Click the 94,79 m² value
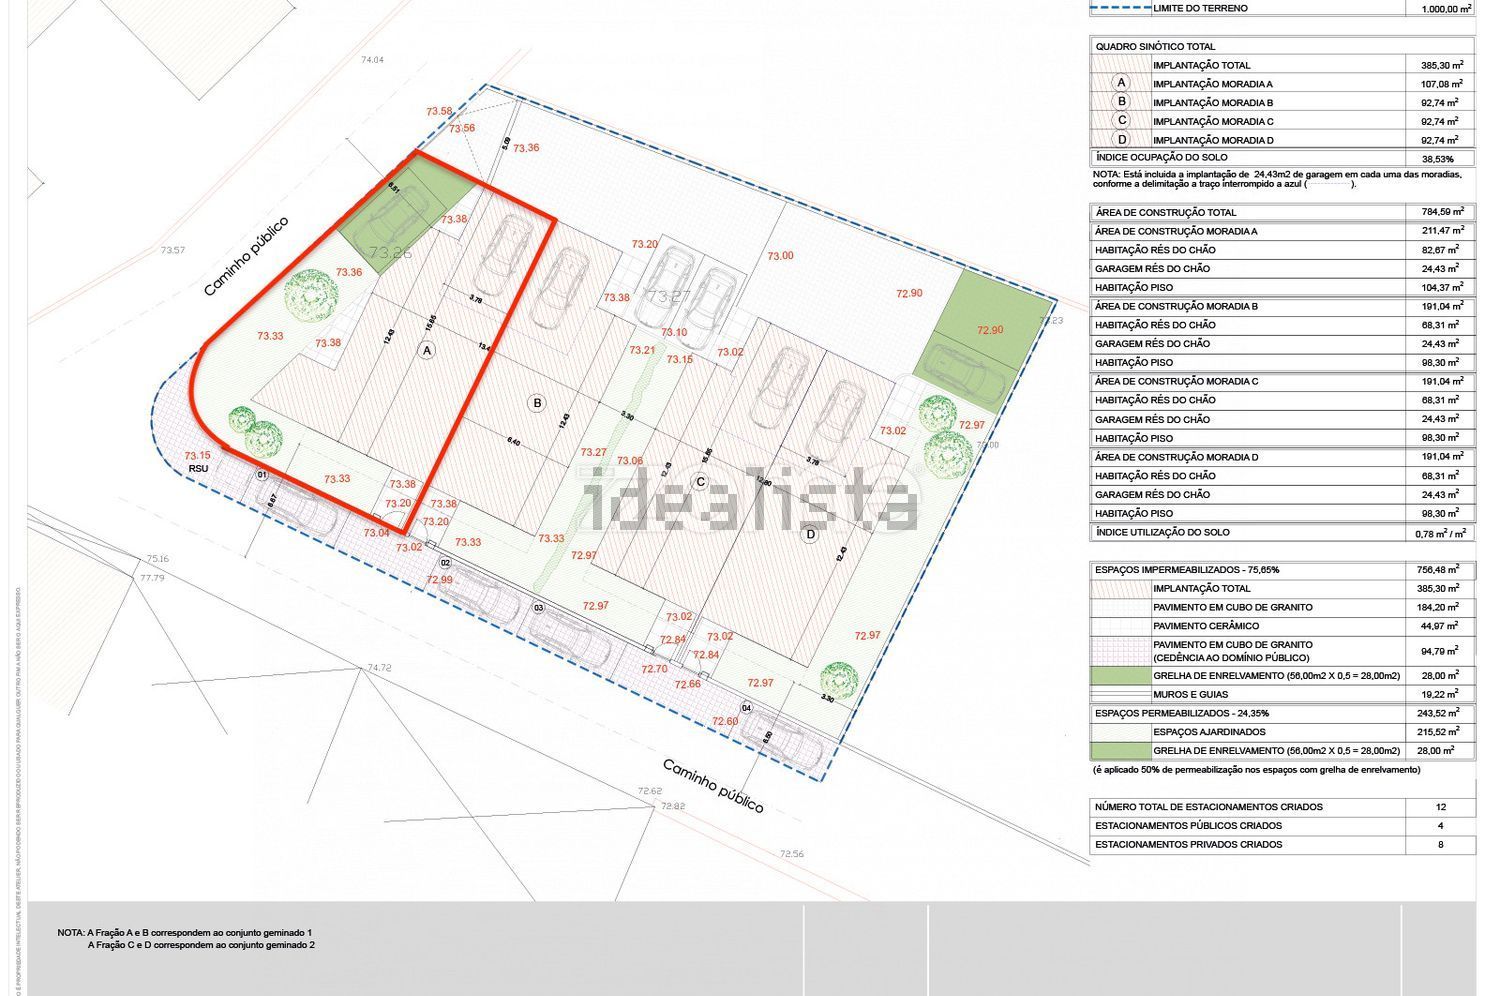 (x=1441, y=651)
